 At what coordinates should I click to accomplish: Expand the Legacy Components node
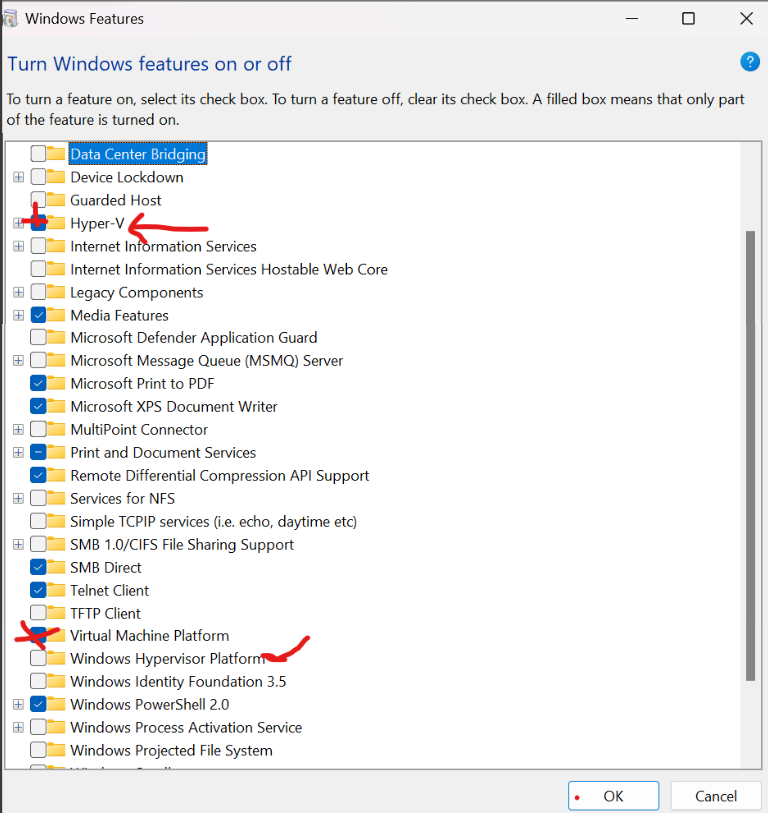tap(18, 292)
